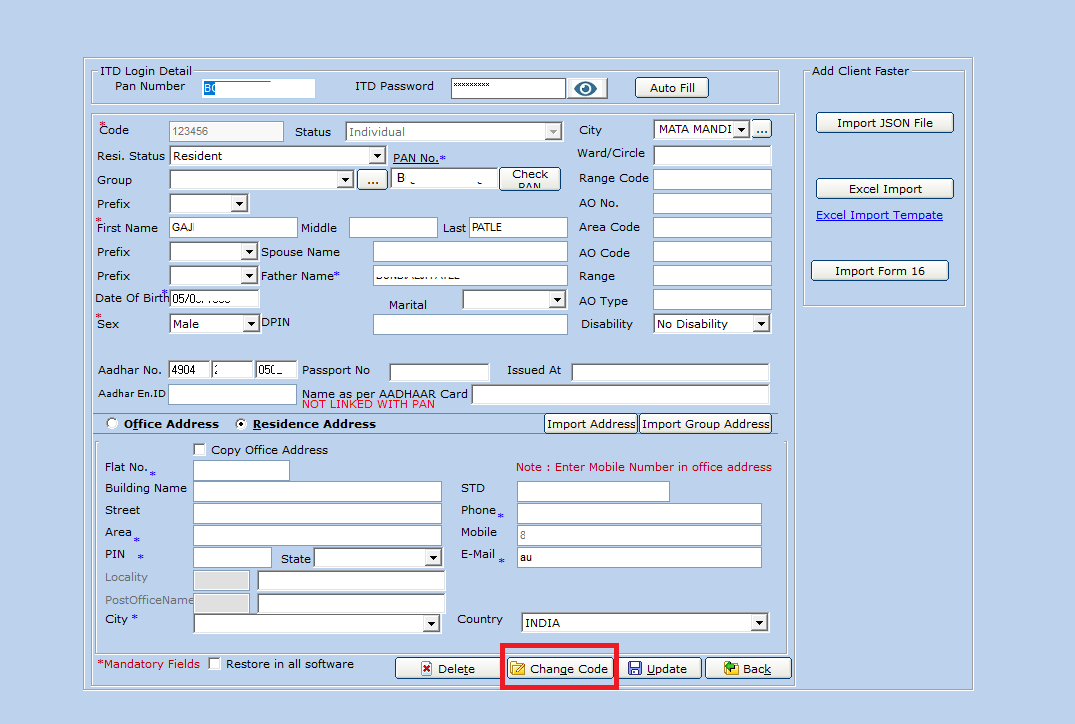Click the AO No. field
Screen dimensions: 1075x724
[712, 204]
